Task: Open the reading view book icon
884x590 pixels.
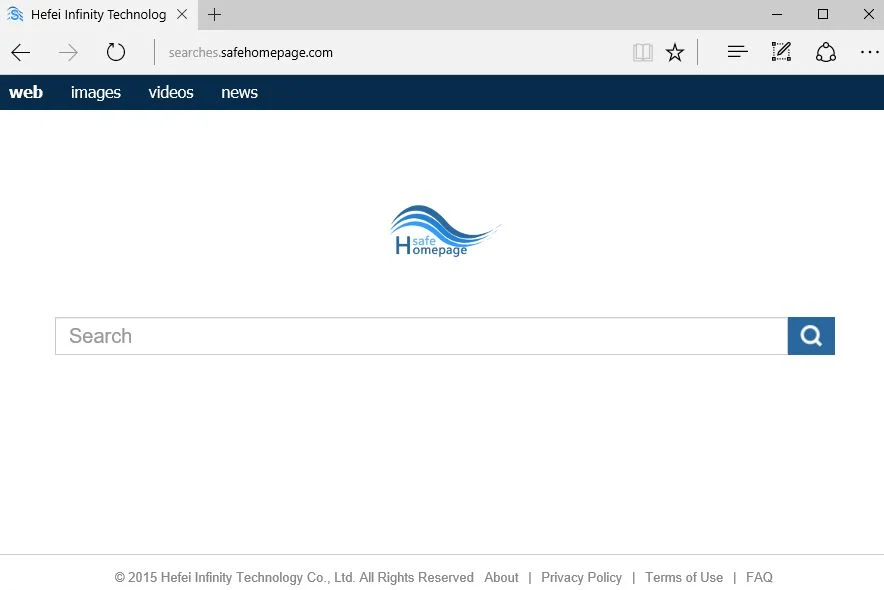Action: click(642, 52)
